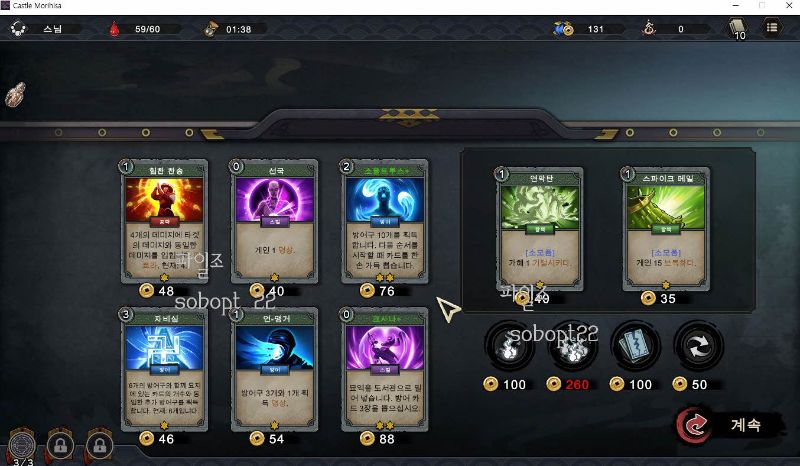Buy the ninja defense card priced 54
800x466 pixels.
click(274, 369)
